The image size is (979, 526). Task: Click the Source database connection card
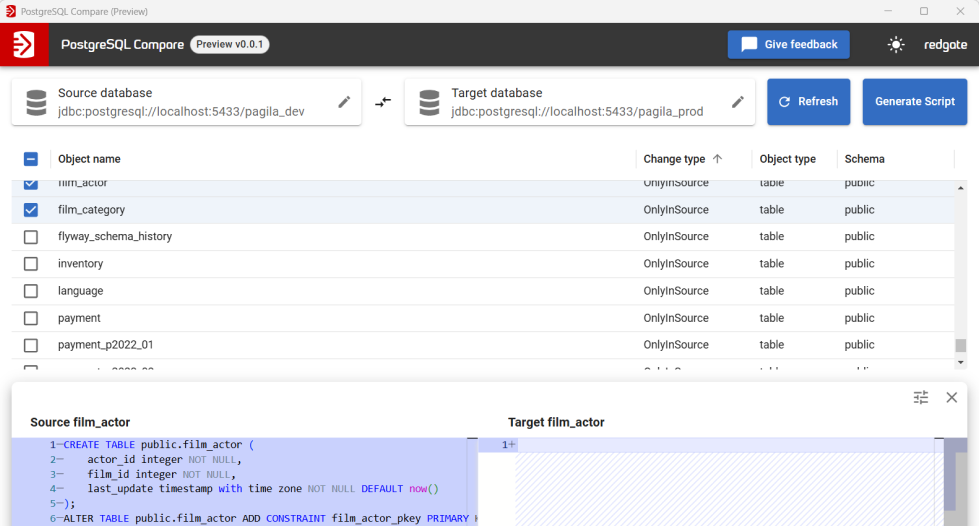click(186, 102)
